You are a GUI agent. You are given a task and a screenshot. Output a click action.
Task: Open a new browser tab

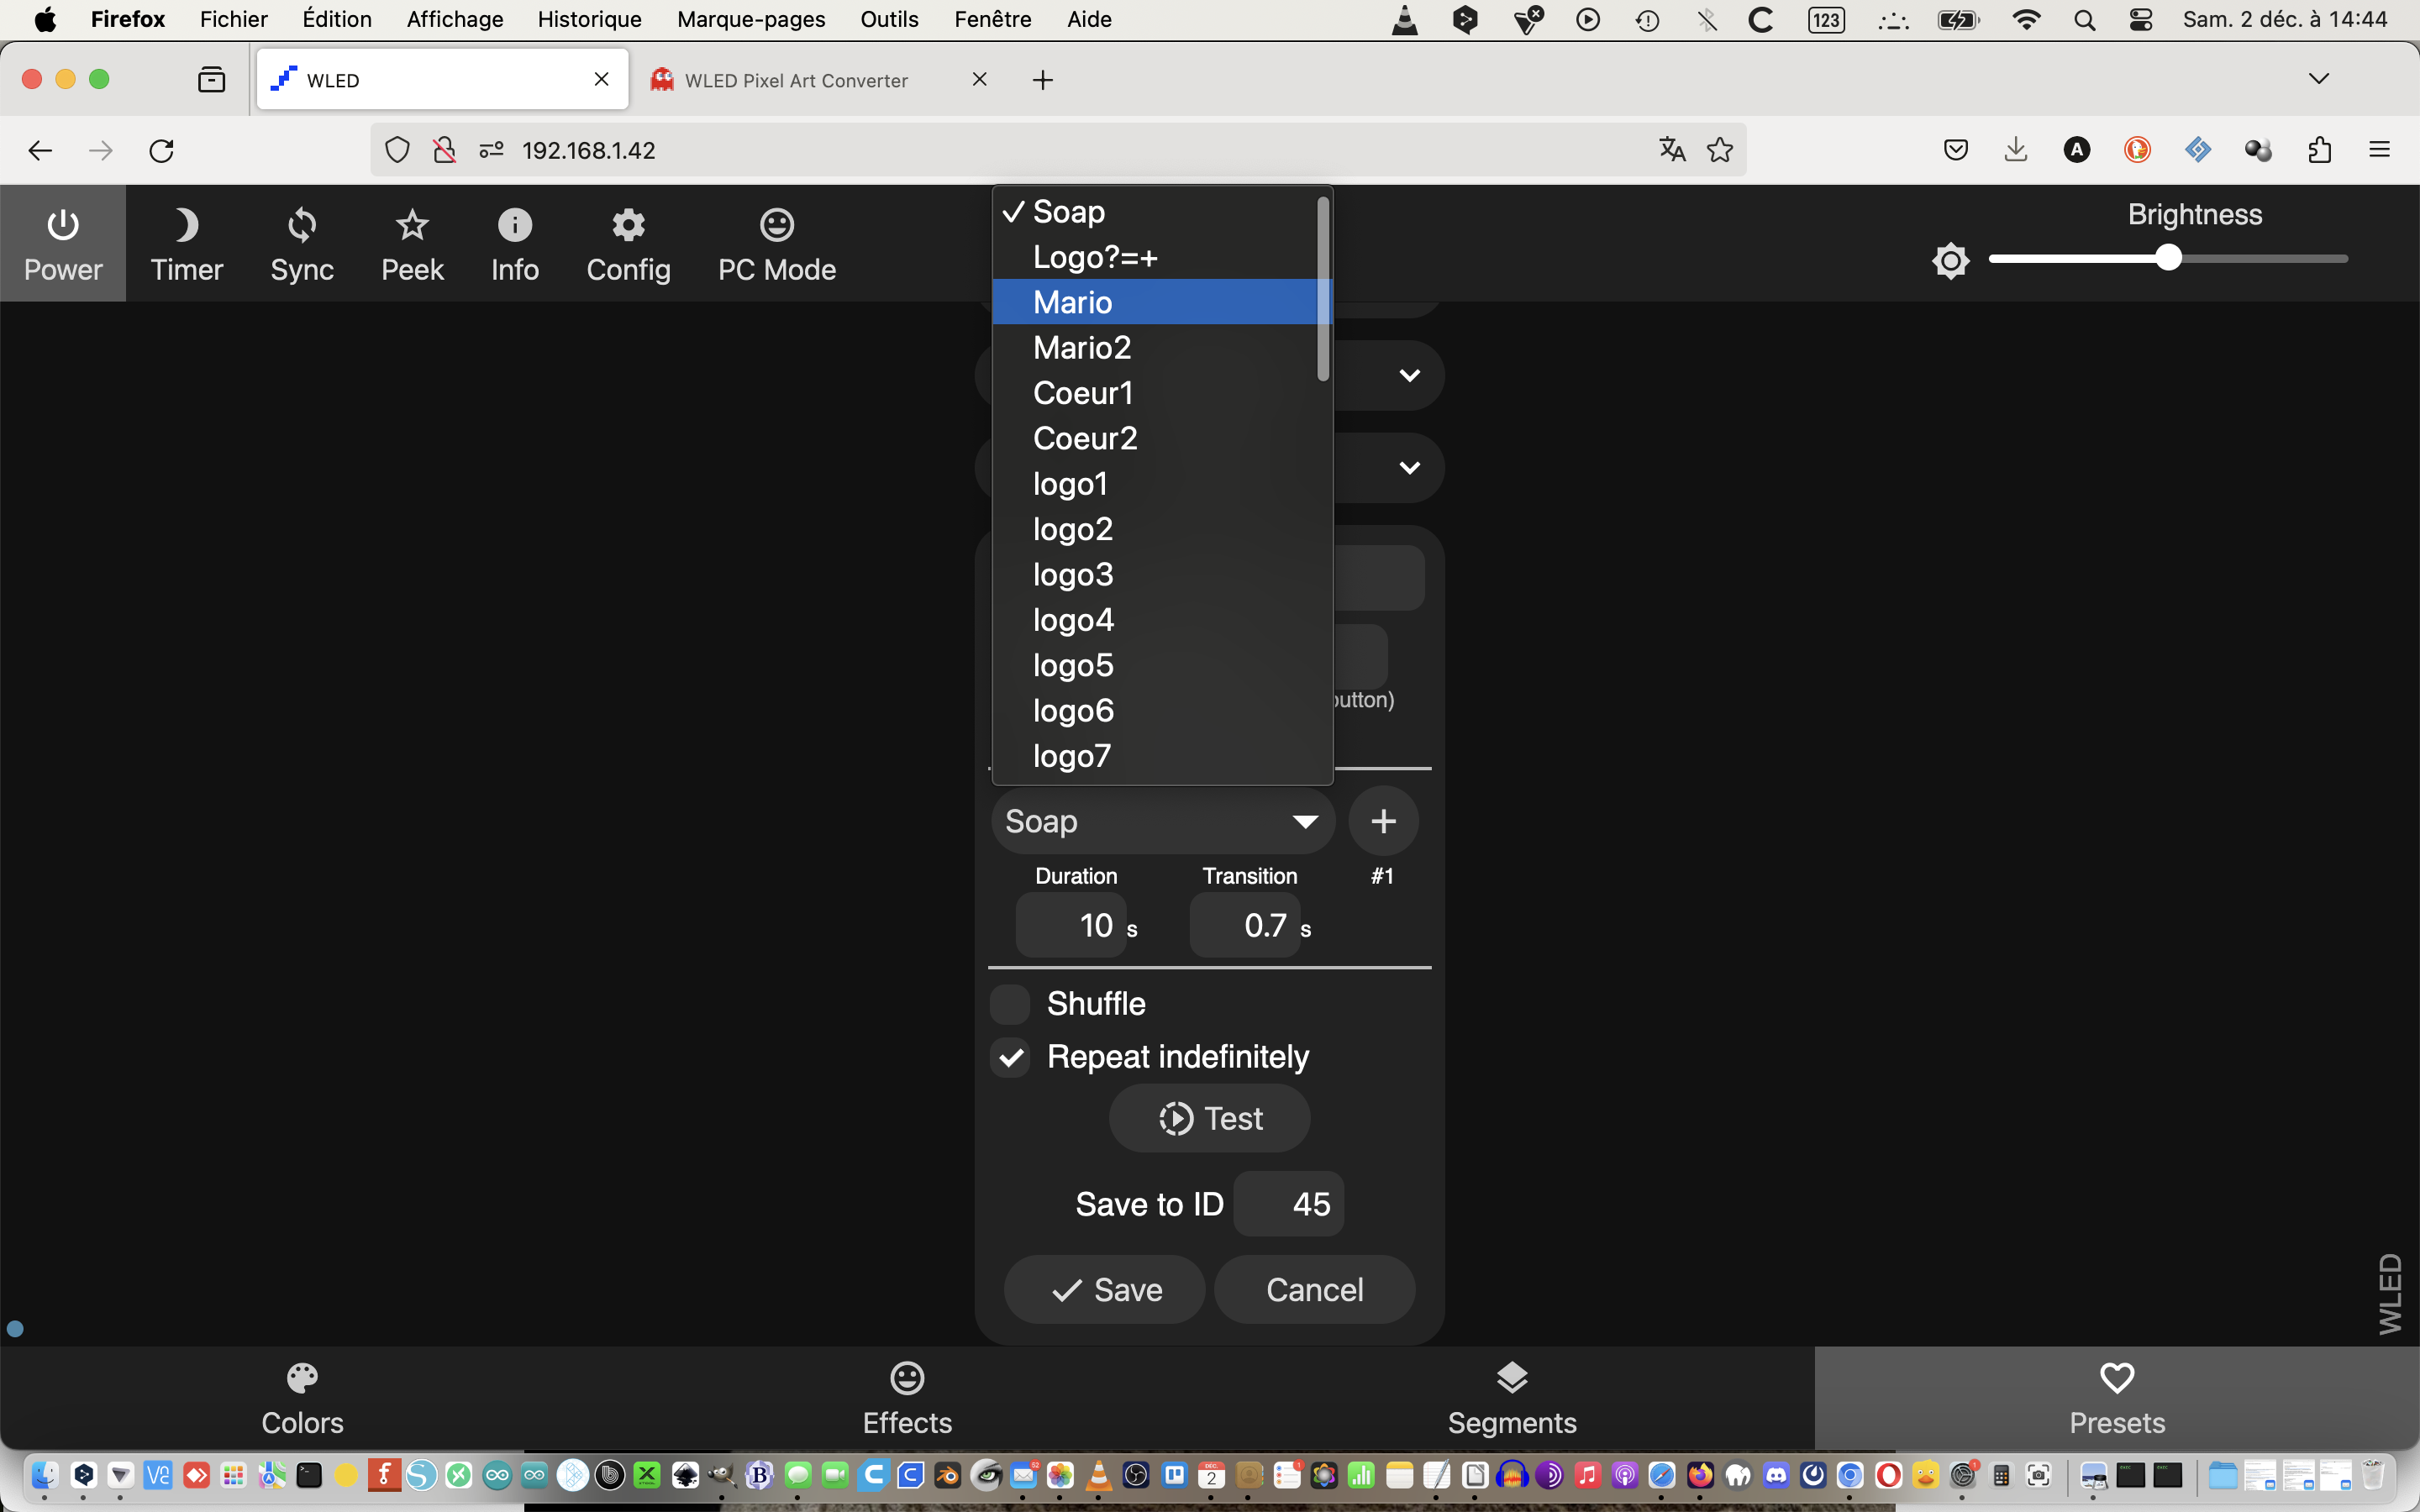coord(1043,80)
